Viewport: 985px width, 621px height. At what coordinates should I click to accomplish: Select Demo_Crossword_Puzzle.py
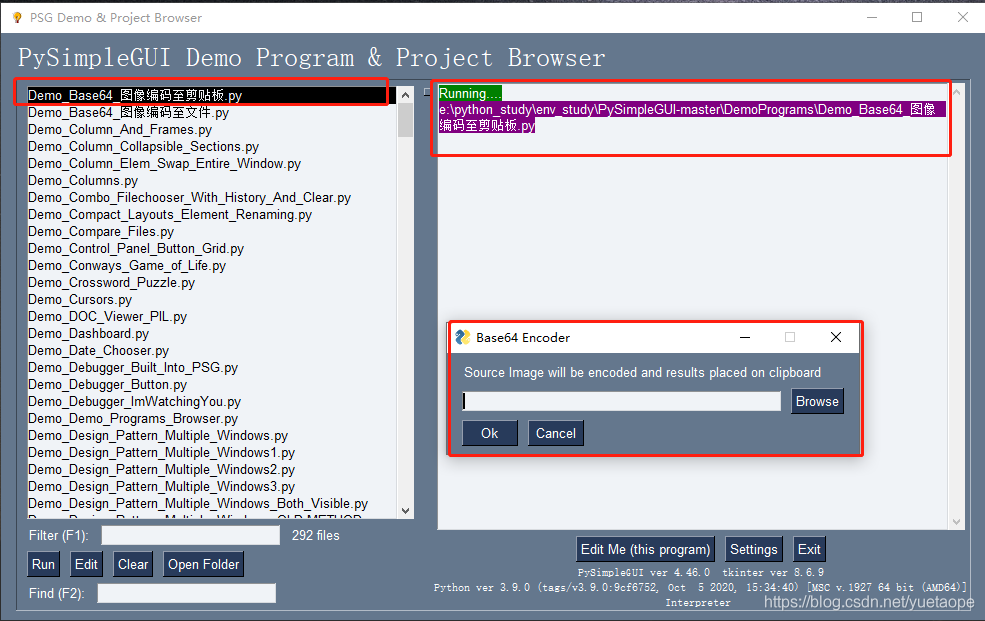[212, 282]
